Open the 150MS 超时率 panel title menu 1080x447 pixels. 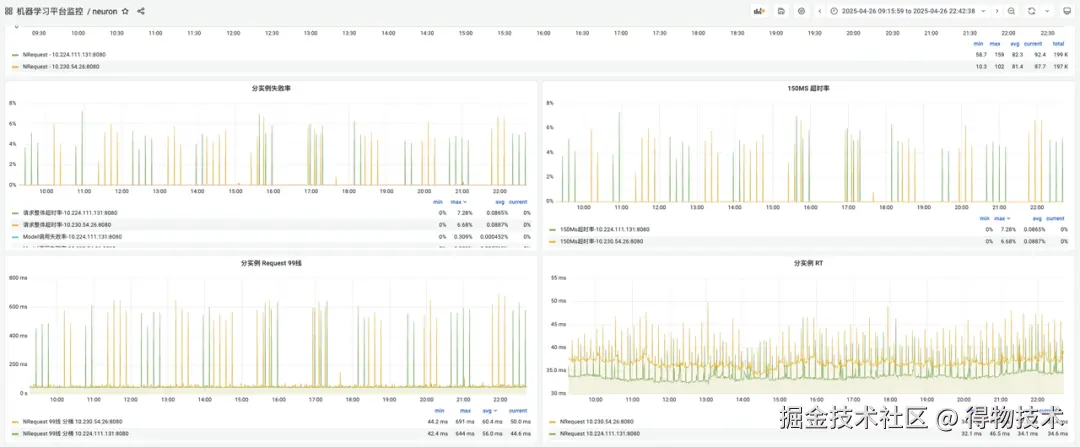(x=808, y=89)
